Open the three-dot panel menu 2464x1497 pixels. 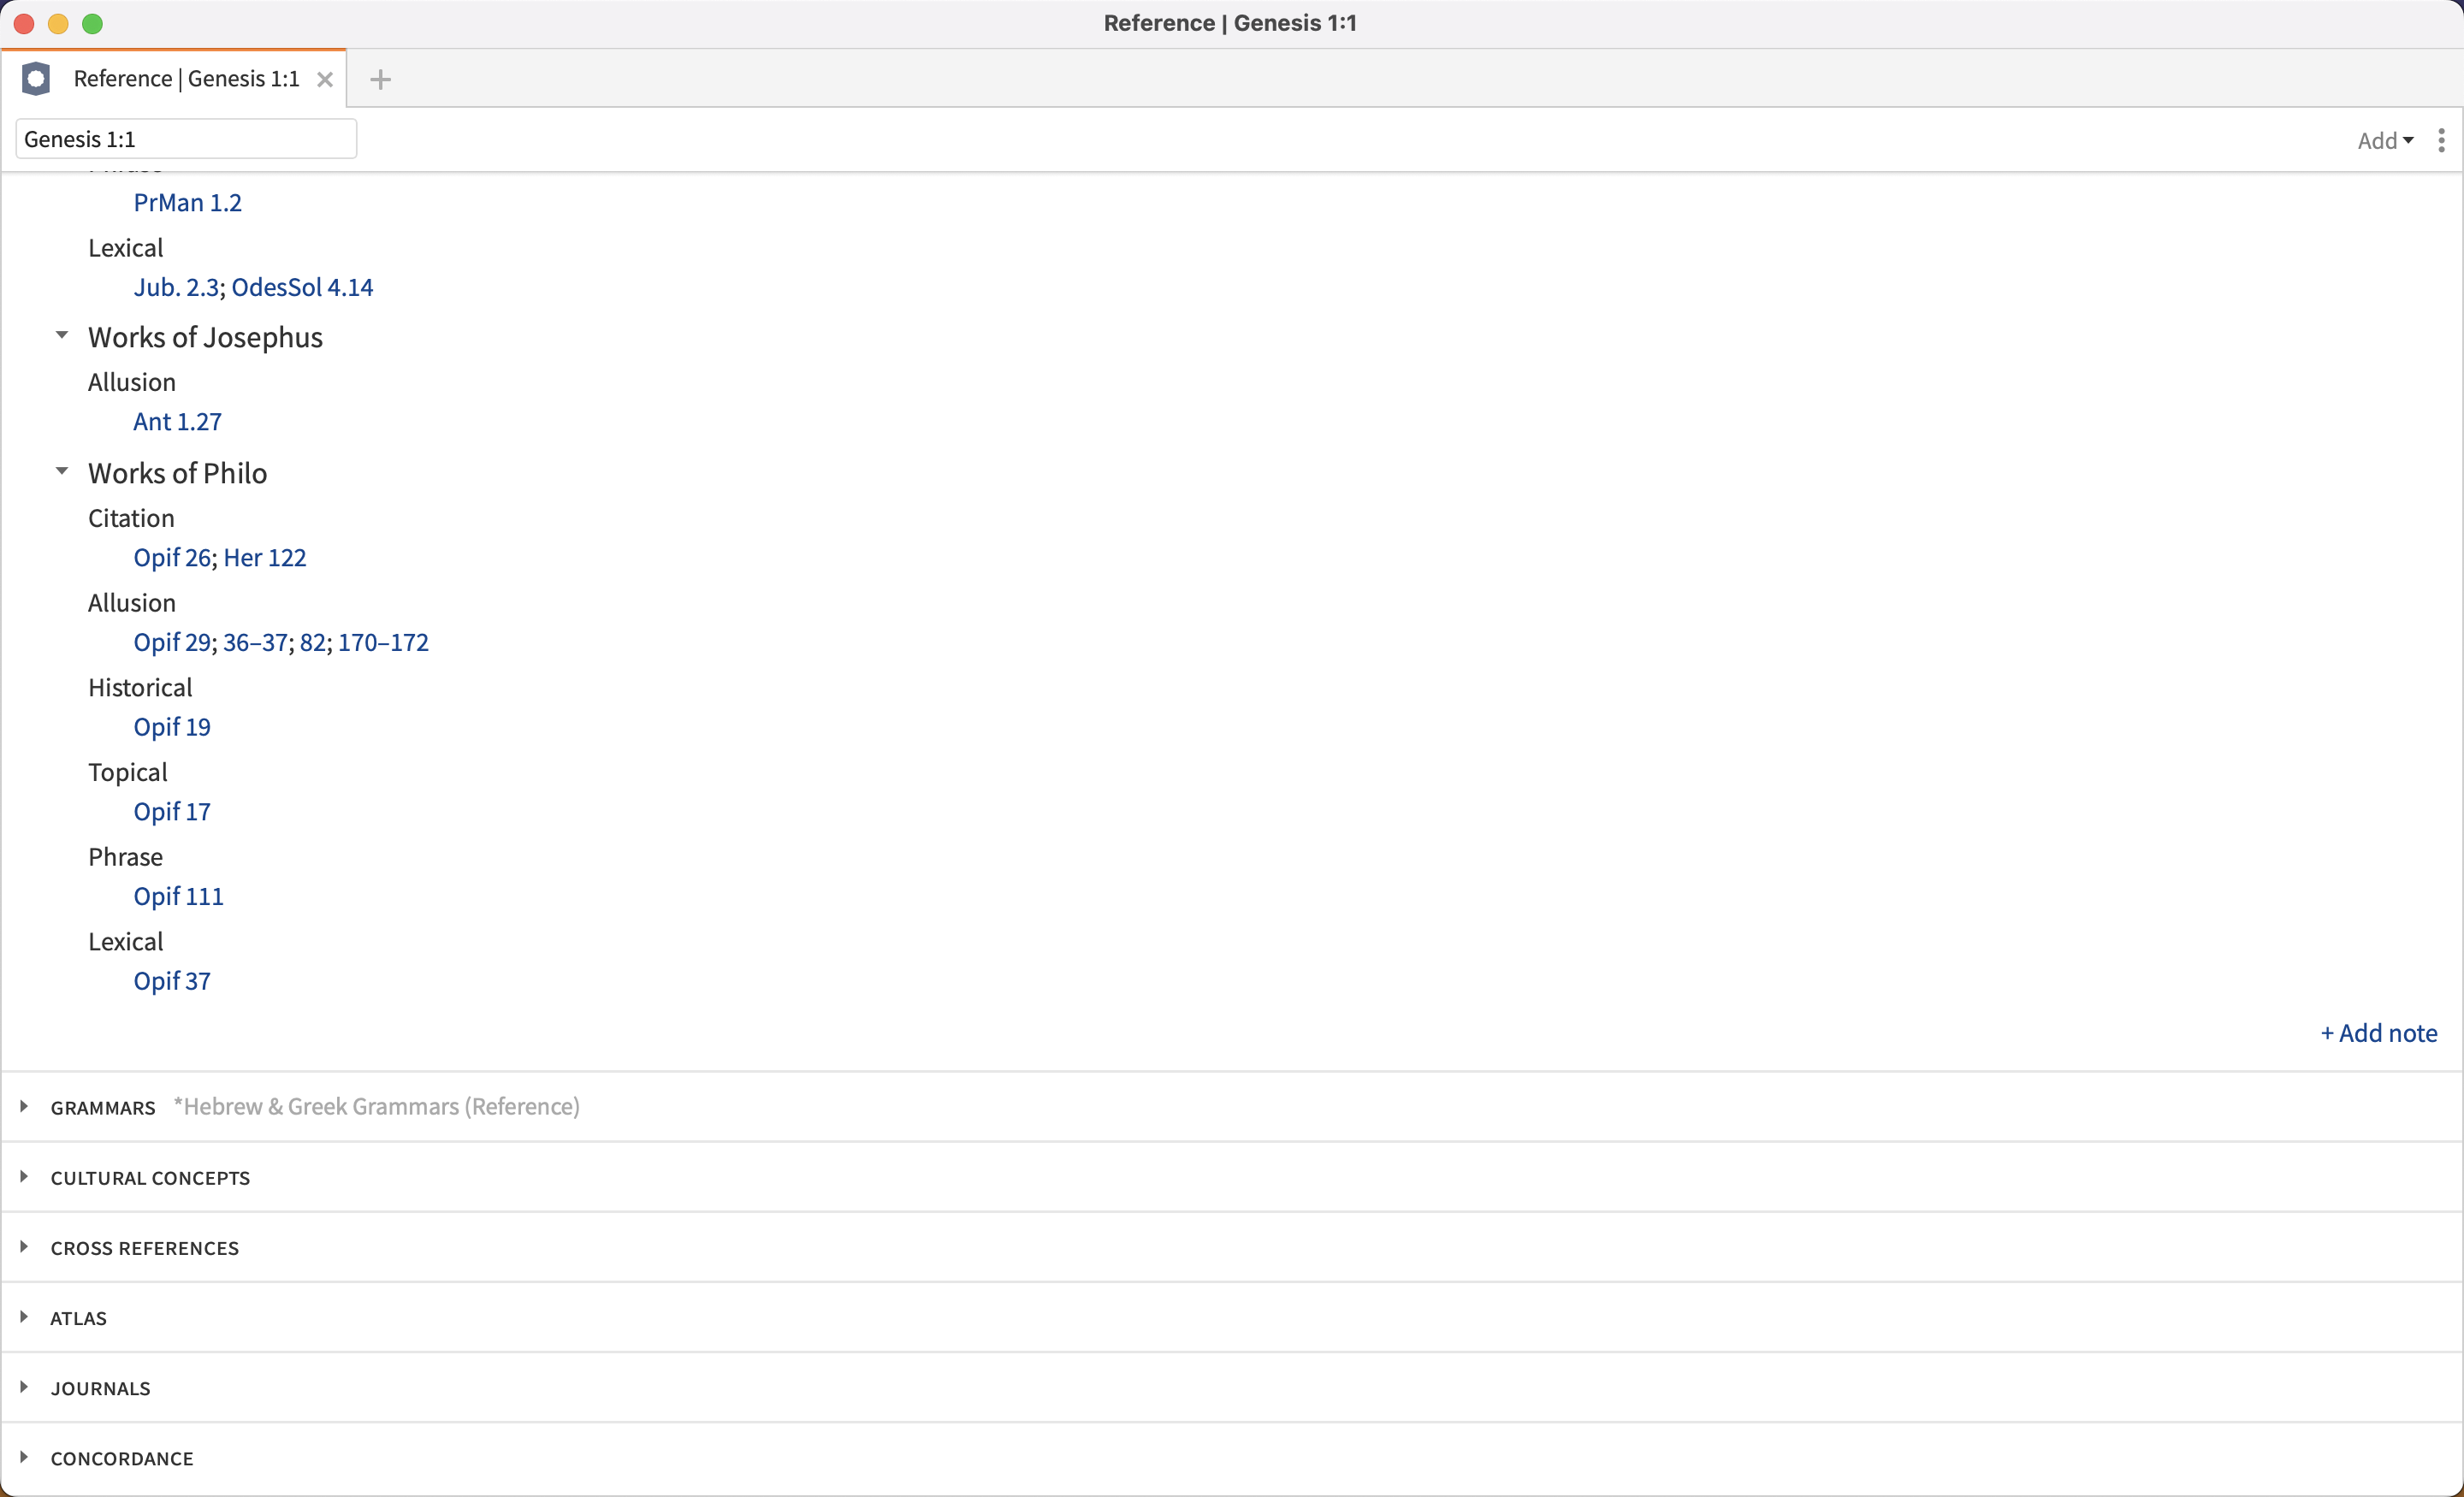point(2441,140)
